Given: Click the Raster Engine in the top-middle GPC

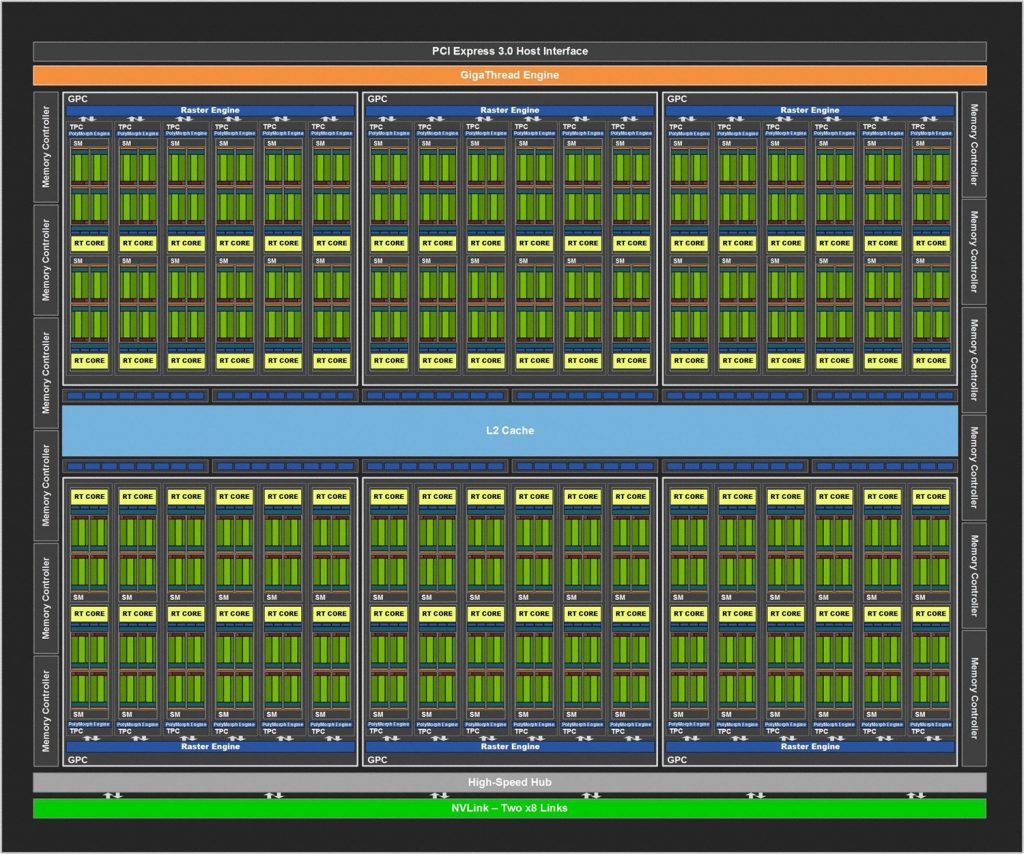Looking at the screenshot, I should coord(510,110).
